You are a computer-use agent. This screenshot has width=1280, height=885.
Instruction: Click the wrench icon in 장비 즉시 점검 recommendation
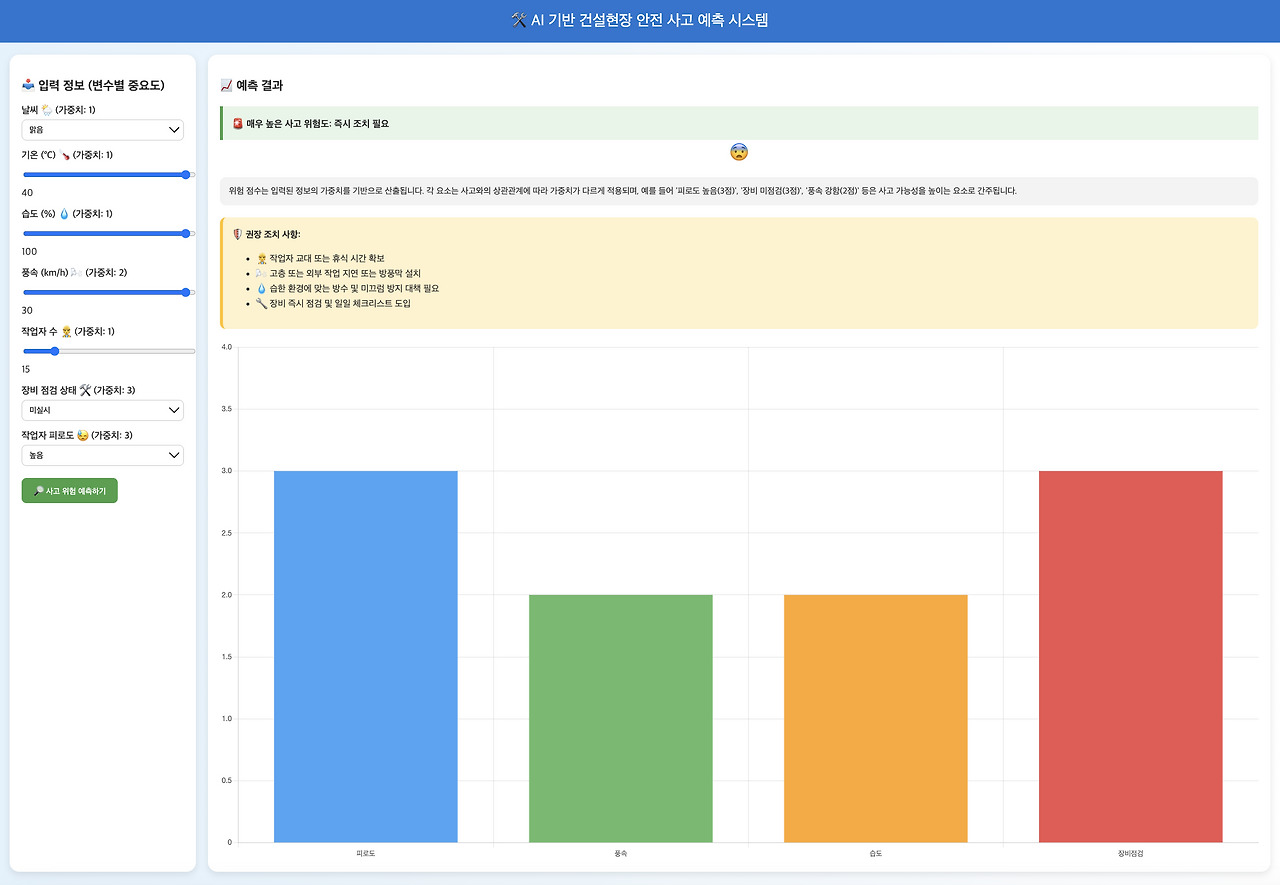(261, 303)
